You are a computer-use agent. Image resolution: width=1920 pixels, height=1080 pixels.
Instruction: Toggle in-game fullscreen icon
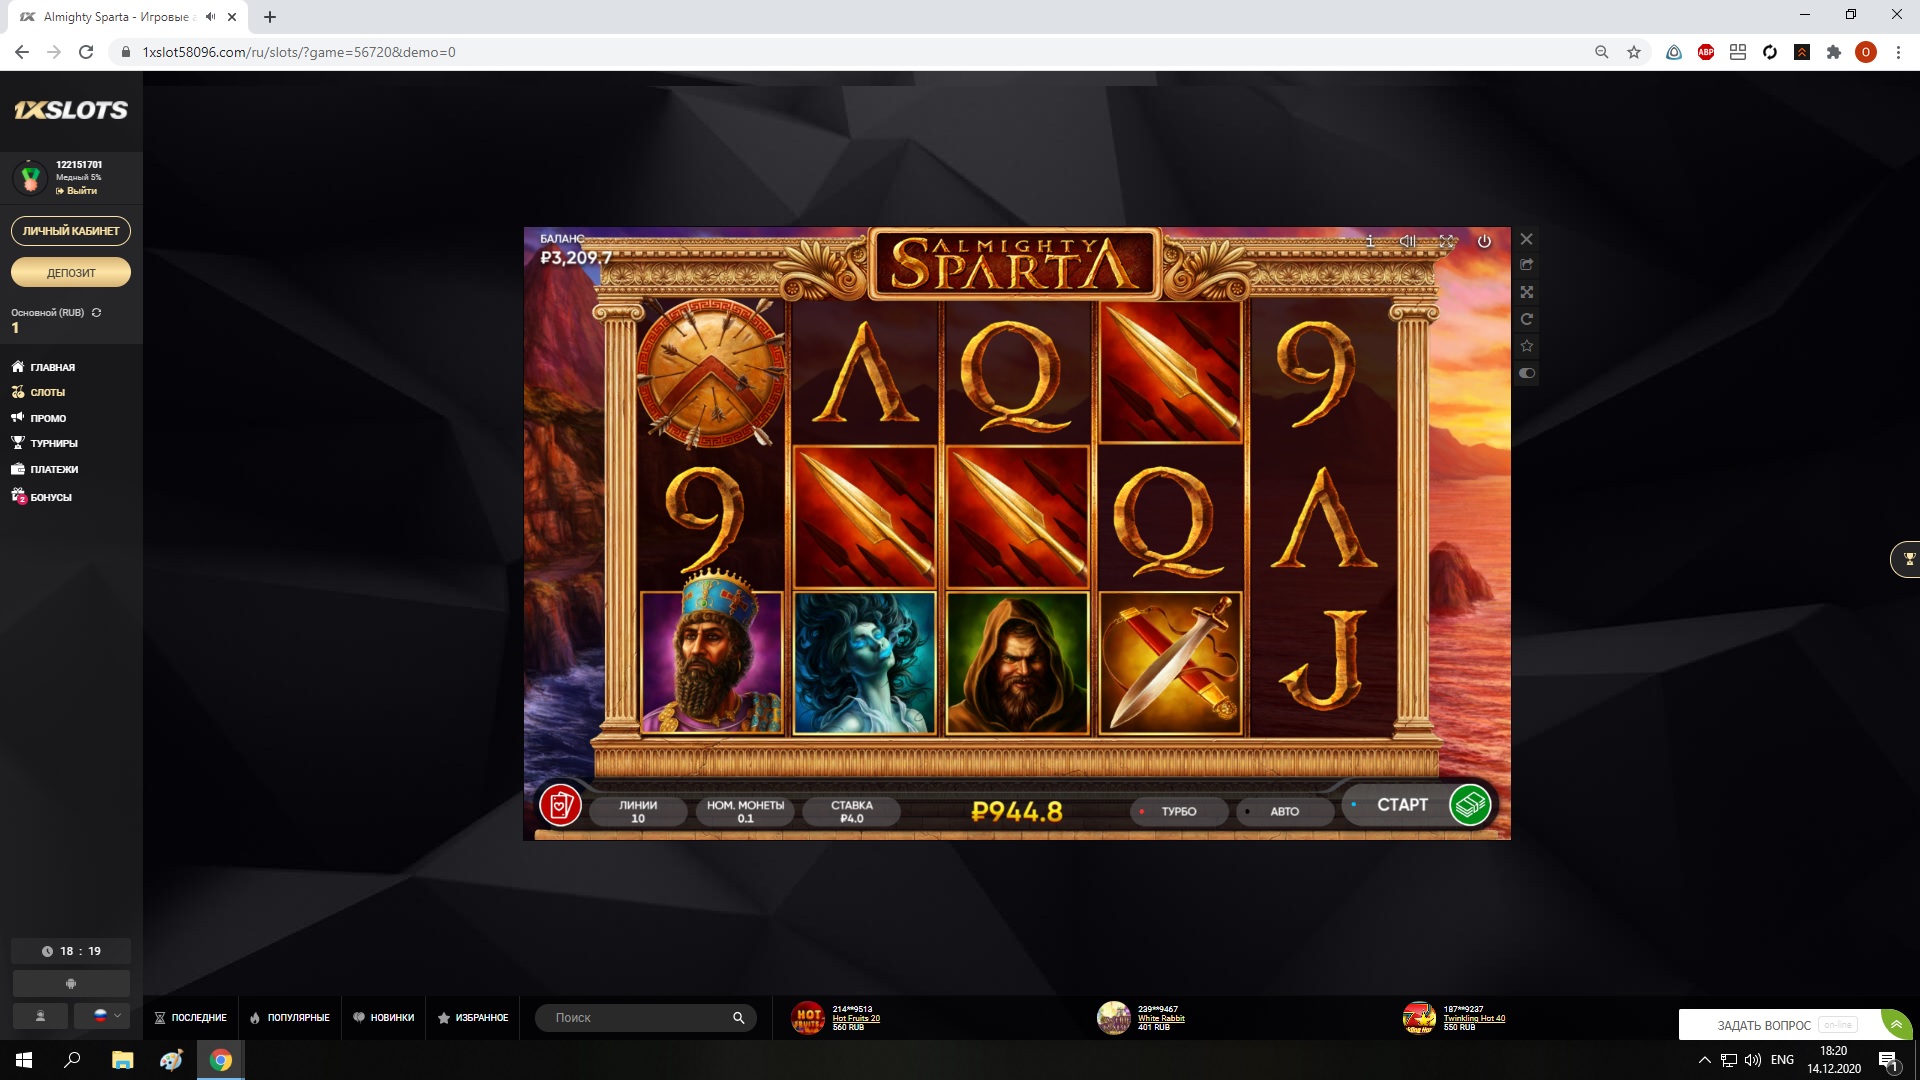coord(1447,241)
